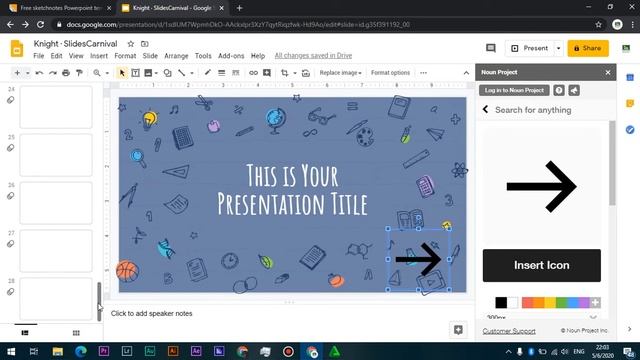Select the line tool
The height and width of the screenshot is (360, 640).
click(182, 73)
